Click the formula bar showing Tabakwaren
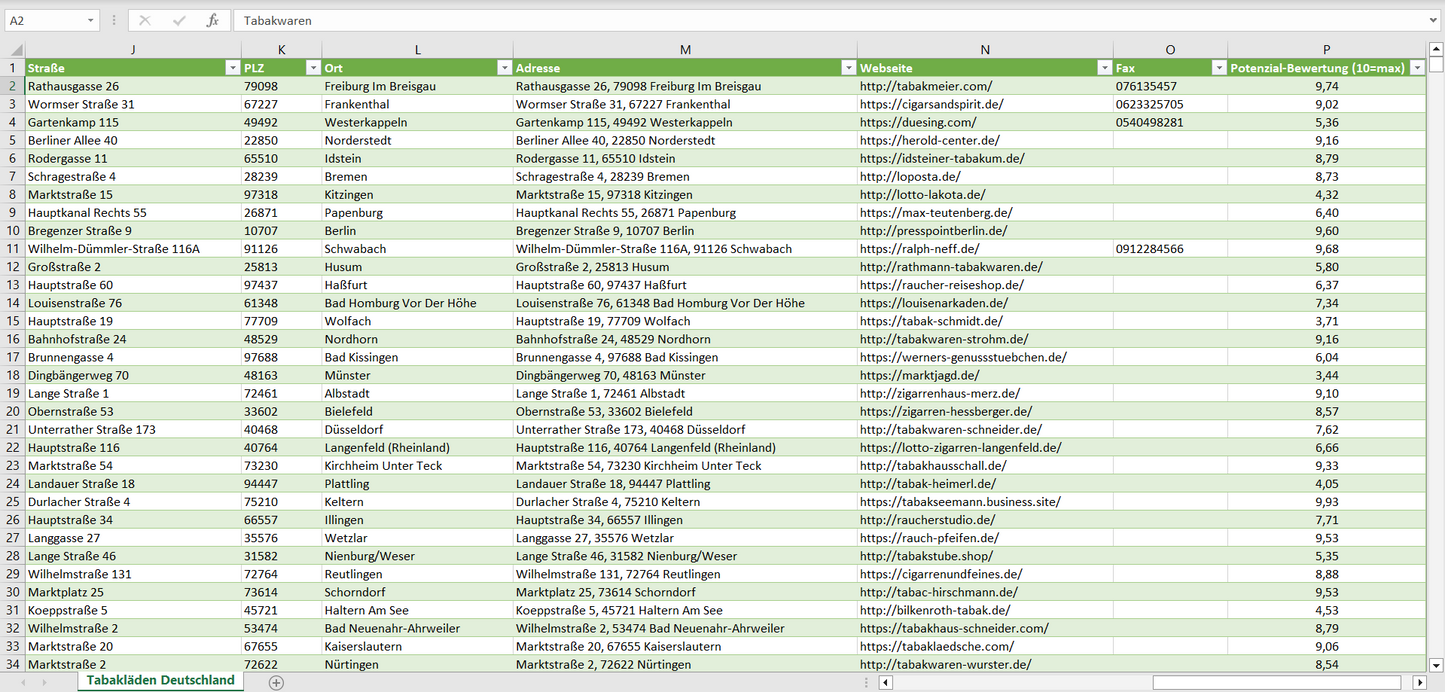Image resolution: width=1445 pixels, height=692 pixels. (x=800, y=20)
